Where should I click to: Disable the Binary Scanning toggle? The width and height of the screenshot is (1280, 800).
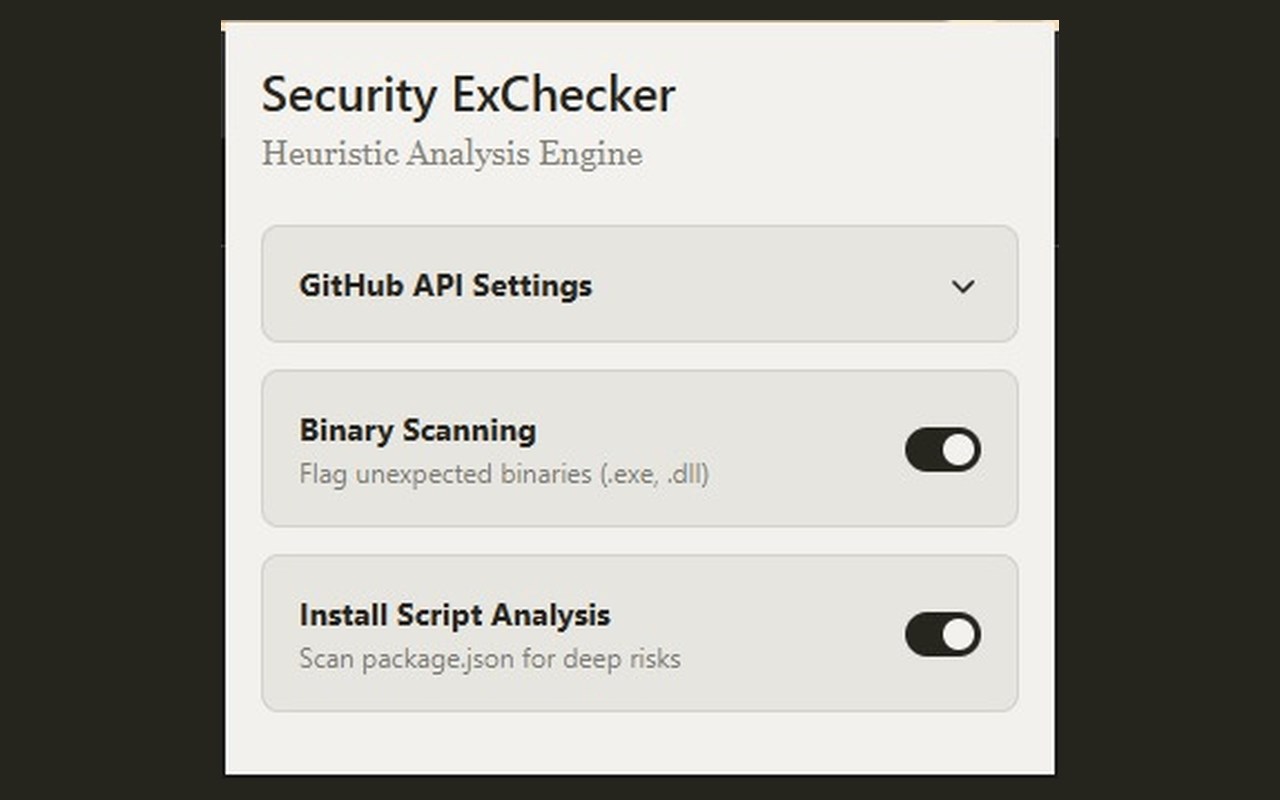click(x=943, y=450)
